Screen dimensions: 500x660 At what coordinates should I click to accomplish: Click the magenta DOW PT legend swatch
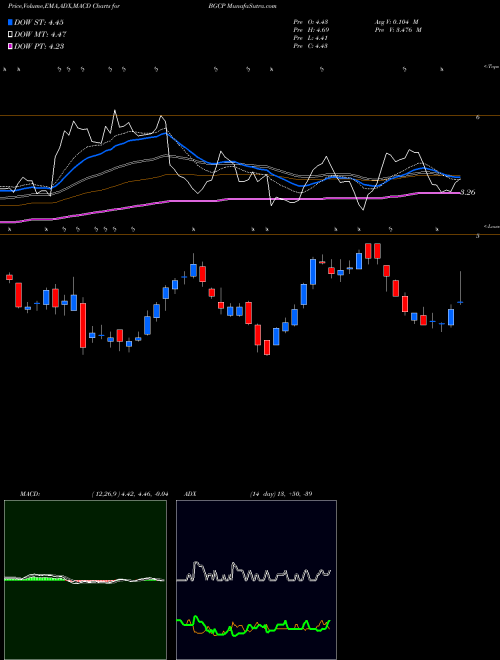pos(11,46)
